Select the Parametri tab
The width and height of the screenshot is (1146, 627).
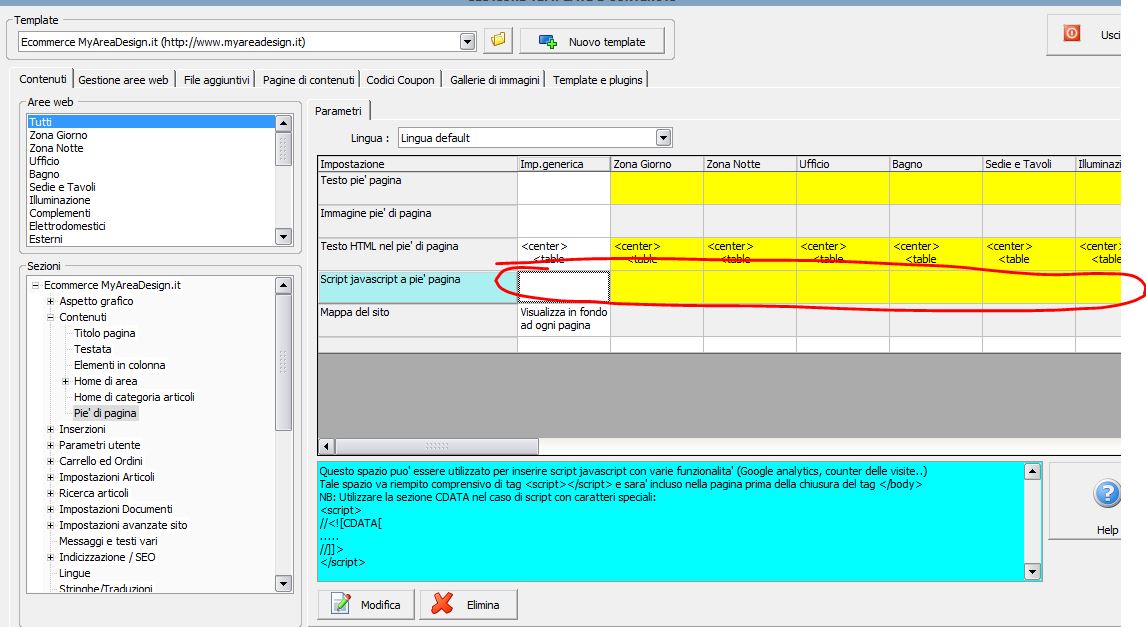tap(338, 111)
